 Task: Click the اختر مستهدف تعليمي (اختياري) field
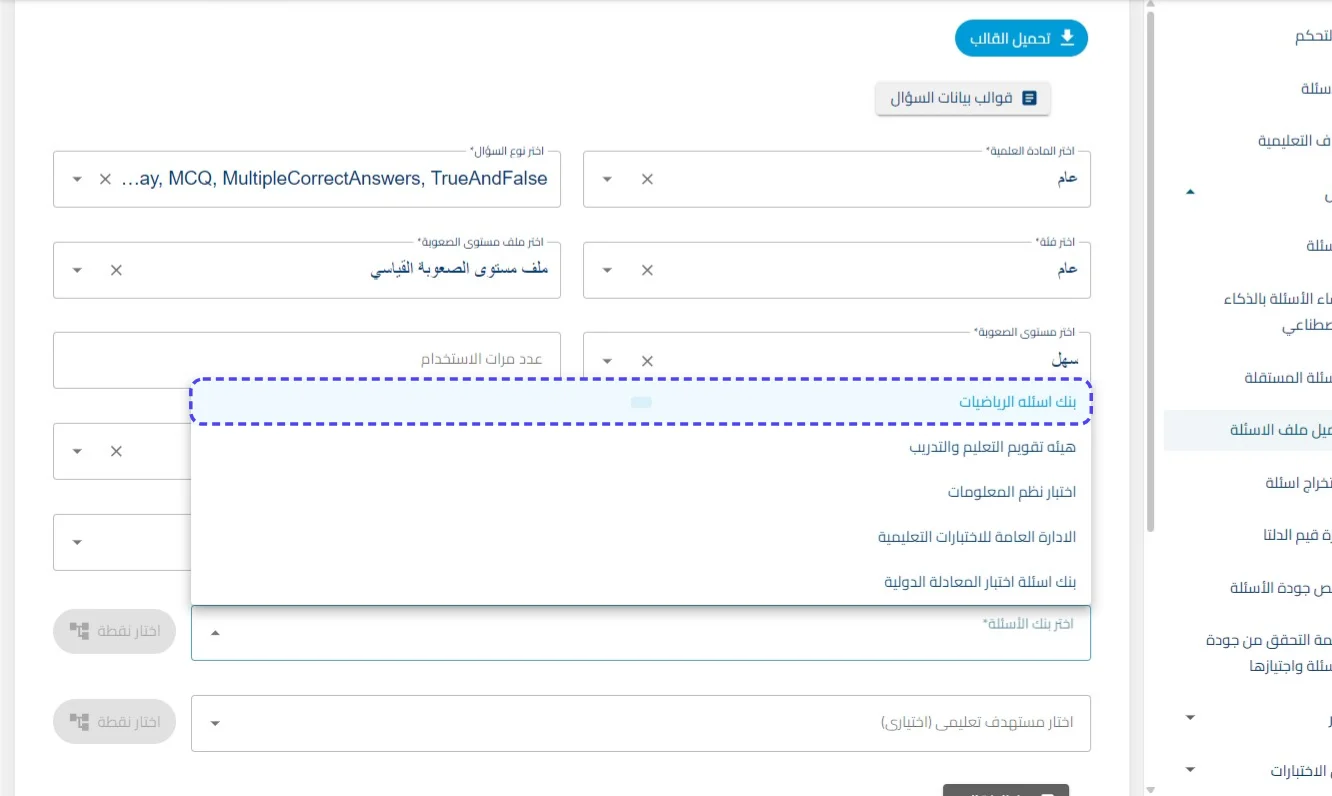click(x=641, y=723)
